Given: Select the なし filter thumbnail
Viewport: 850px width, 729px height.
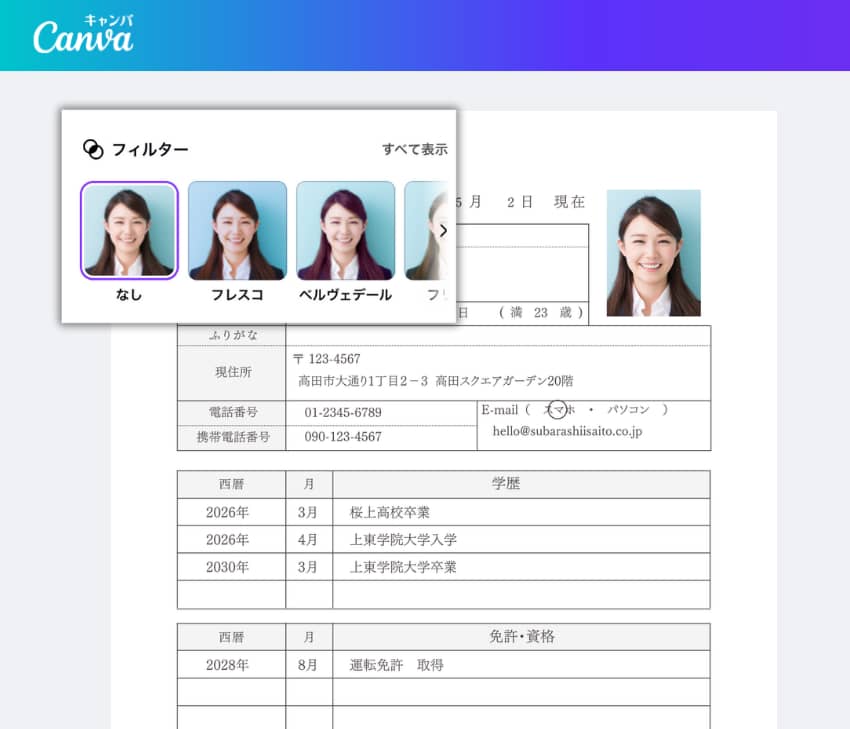Looking at the screenshot, I should point(129,230).
